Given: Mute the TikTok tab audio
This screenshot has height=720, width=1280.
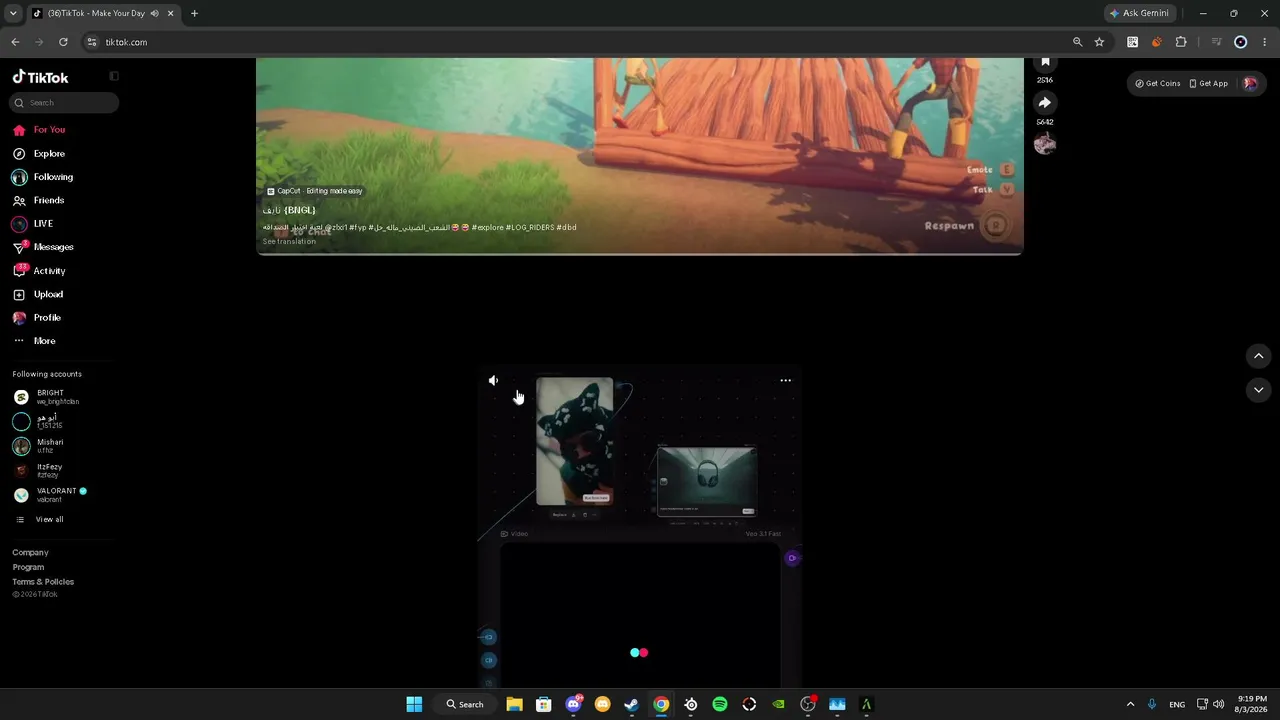Looking at the screenshot, I should click(x=155, y=14).
